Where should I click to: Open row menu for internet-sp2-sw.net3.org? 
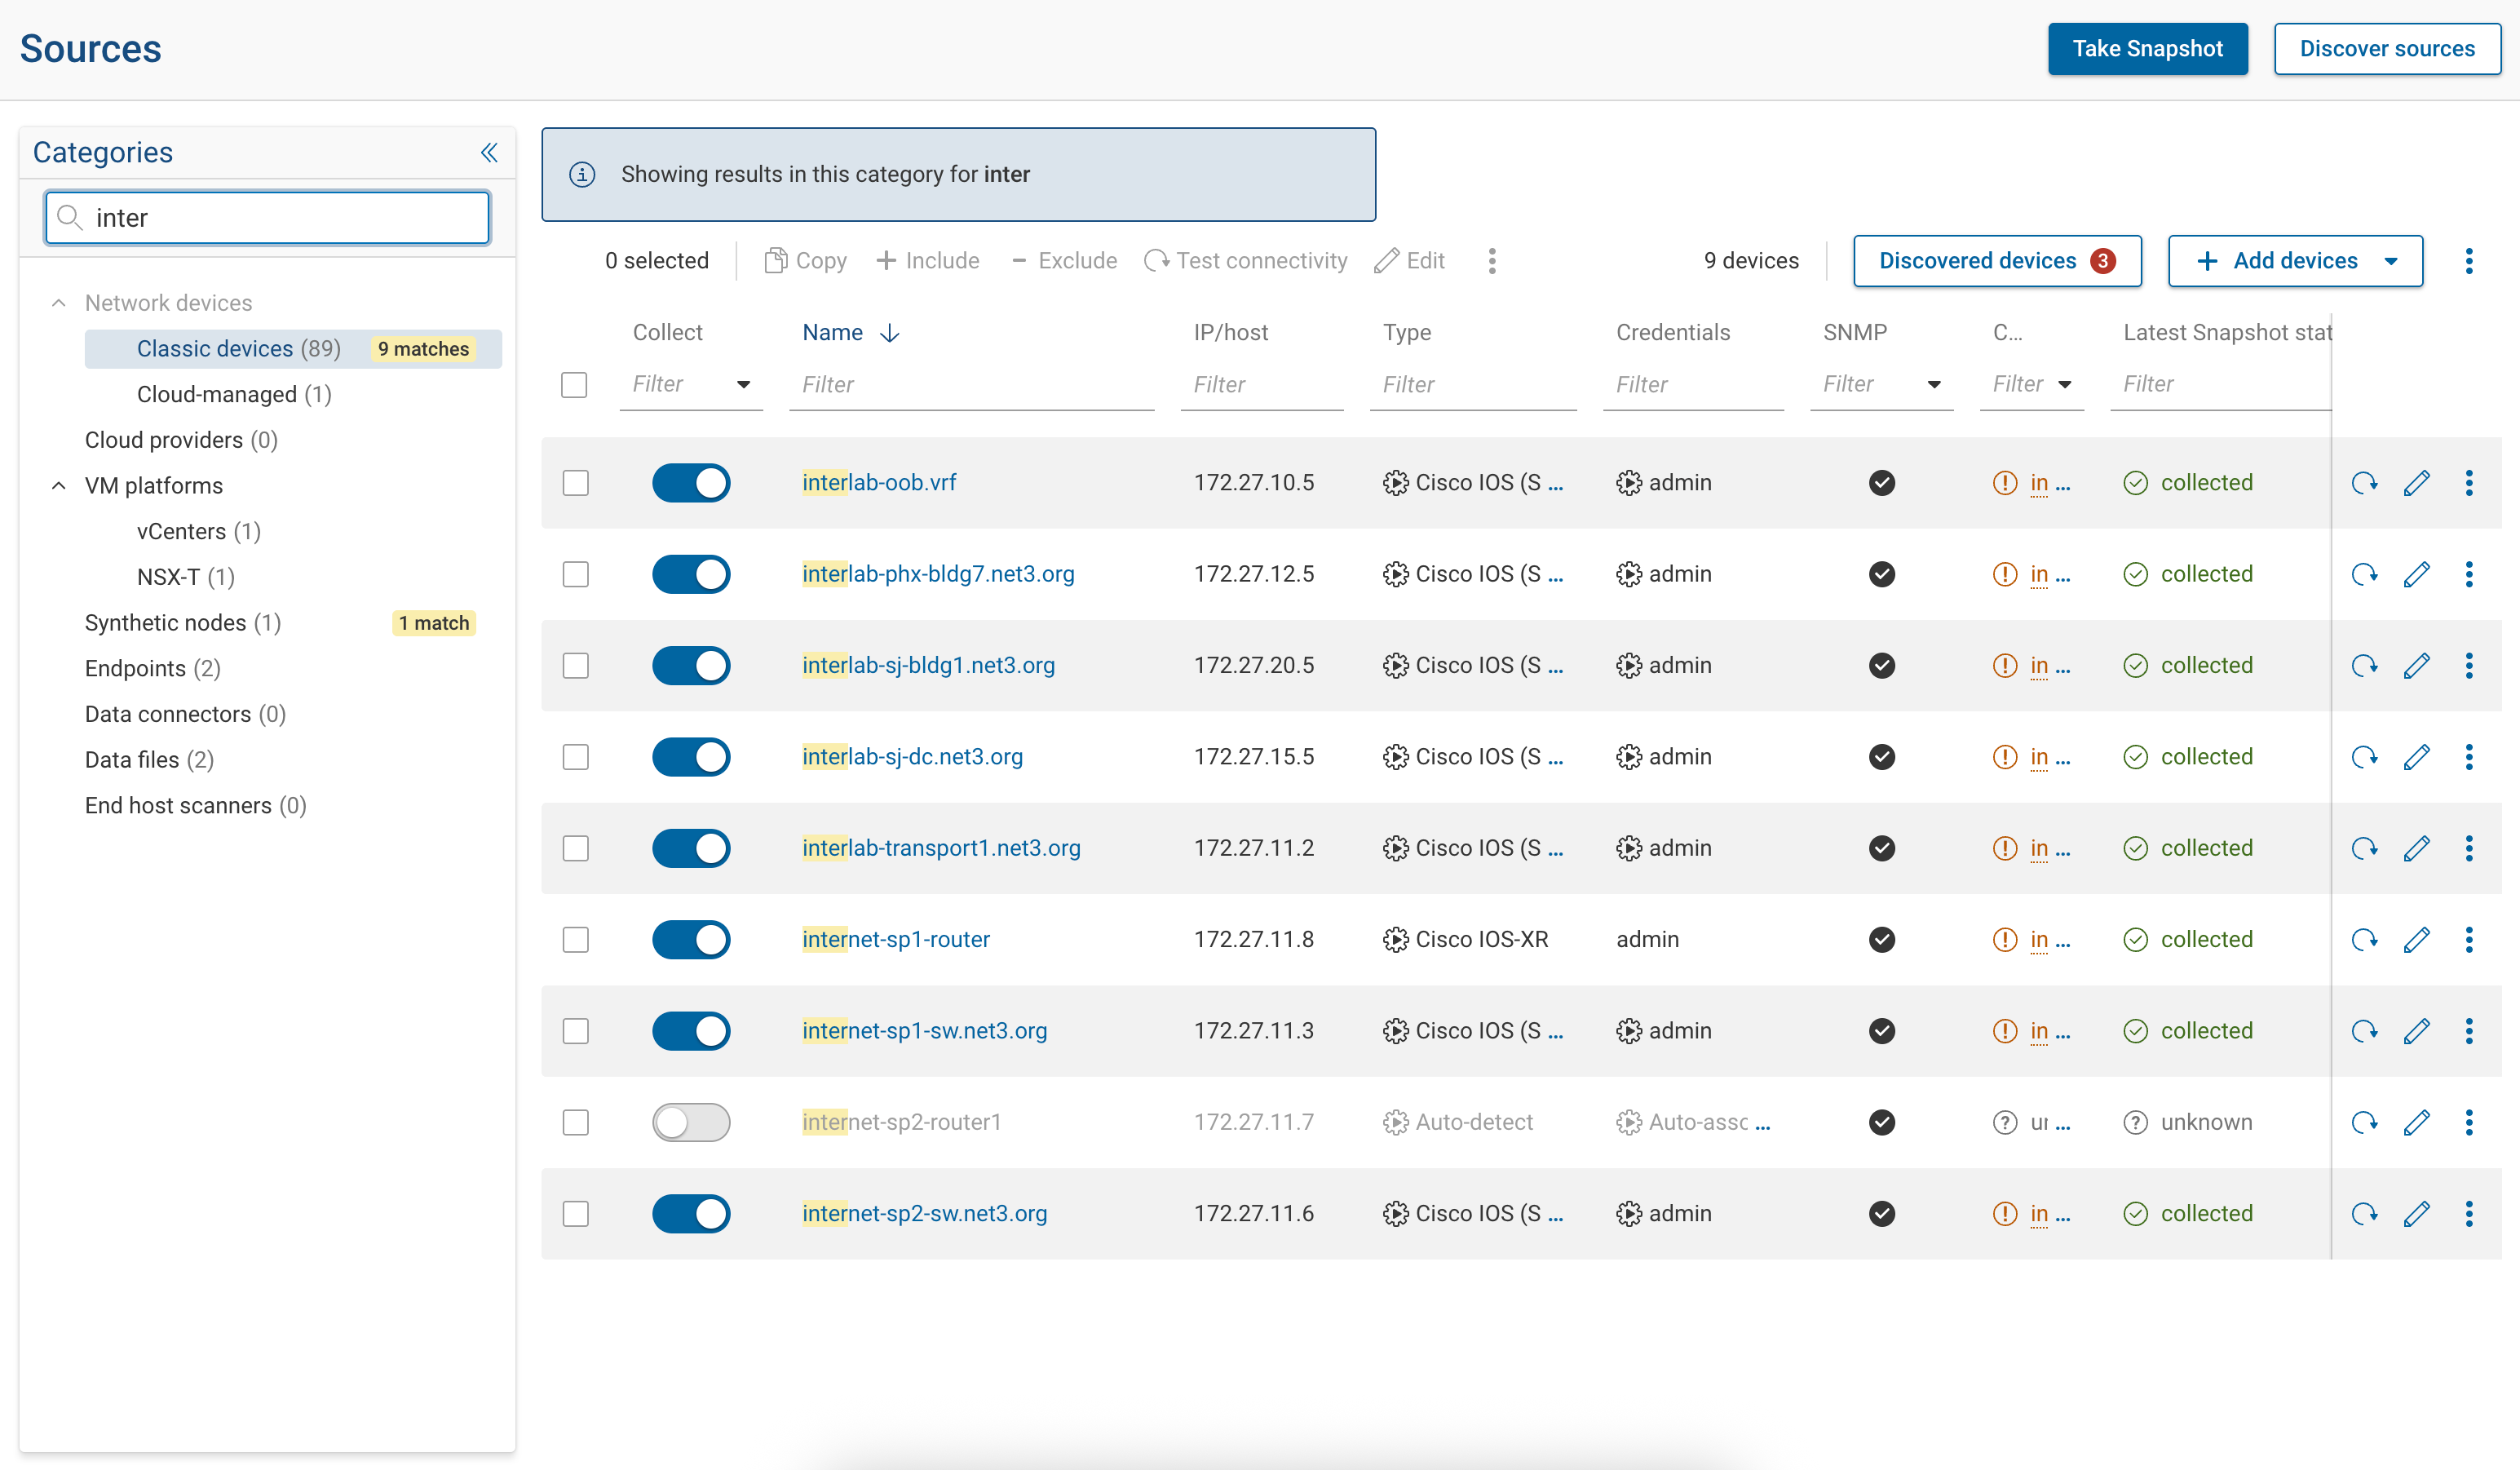[2469, 1214]
